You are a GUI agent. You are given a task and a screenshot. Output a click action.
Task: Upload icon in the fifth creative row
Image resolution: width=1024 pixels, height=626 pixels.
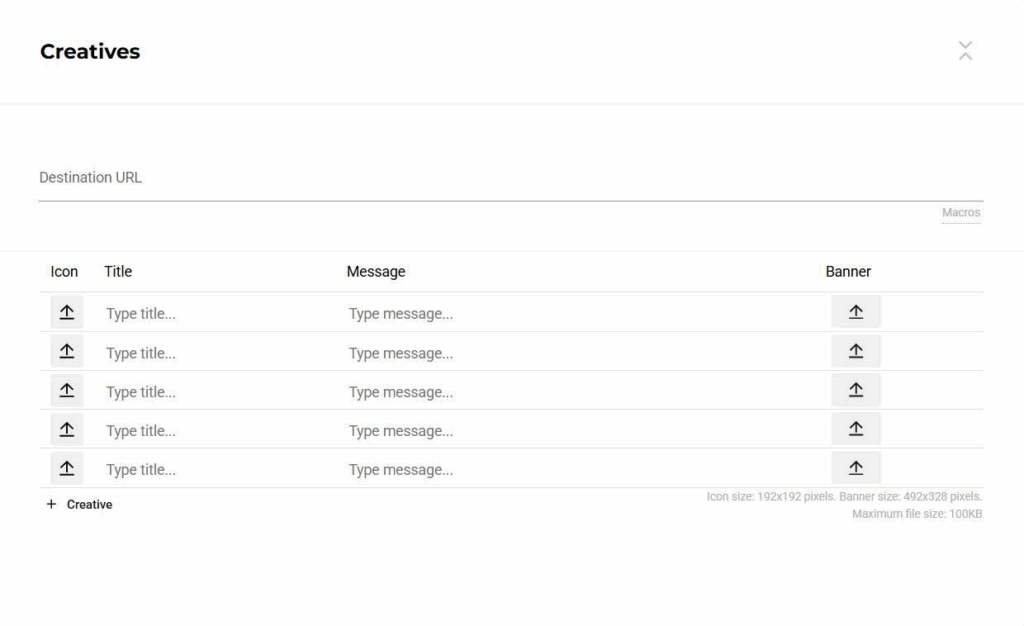(66, 468)
